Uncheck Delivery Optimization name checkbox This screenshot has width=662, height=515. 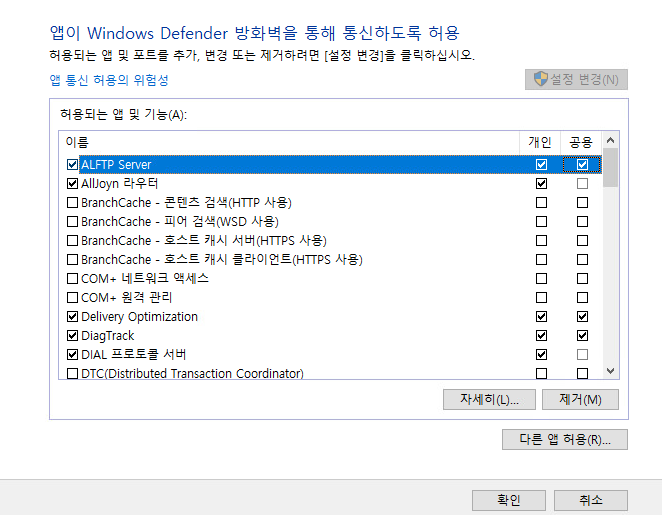pyautogui.click(x=72, y=317)
